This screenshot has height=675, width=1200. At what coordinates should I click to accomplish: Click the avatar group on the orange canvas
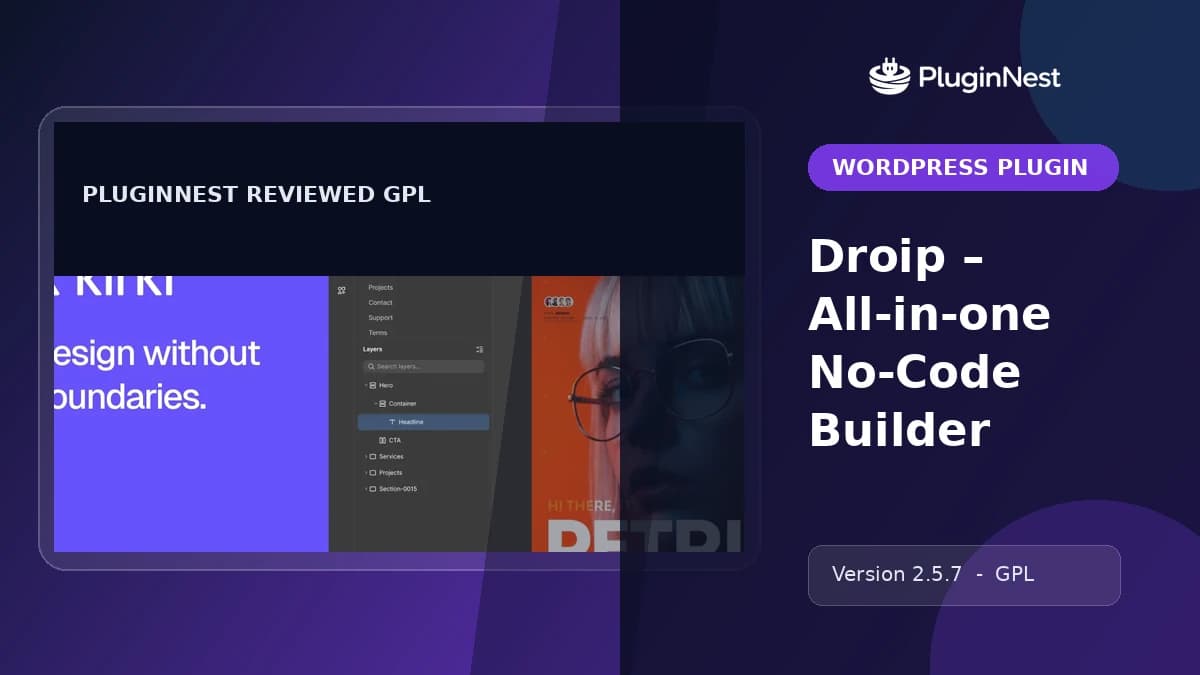pos(558,301)
